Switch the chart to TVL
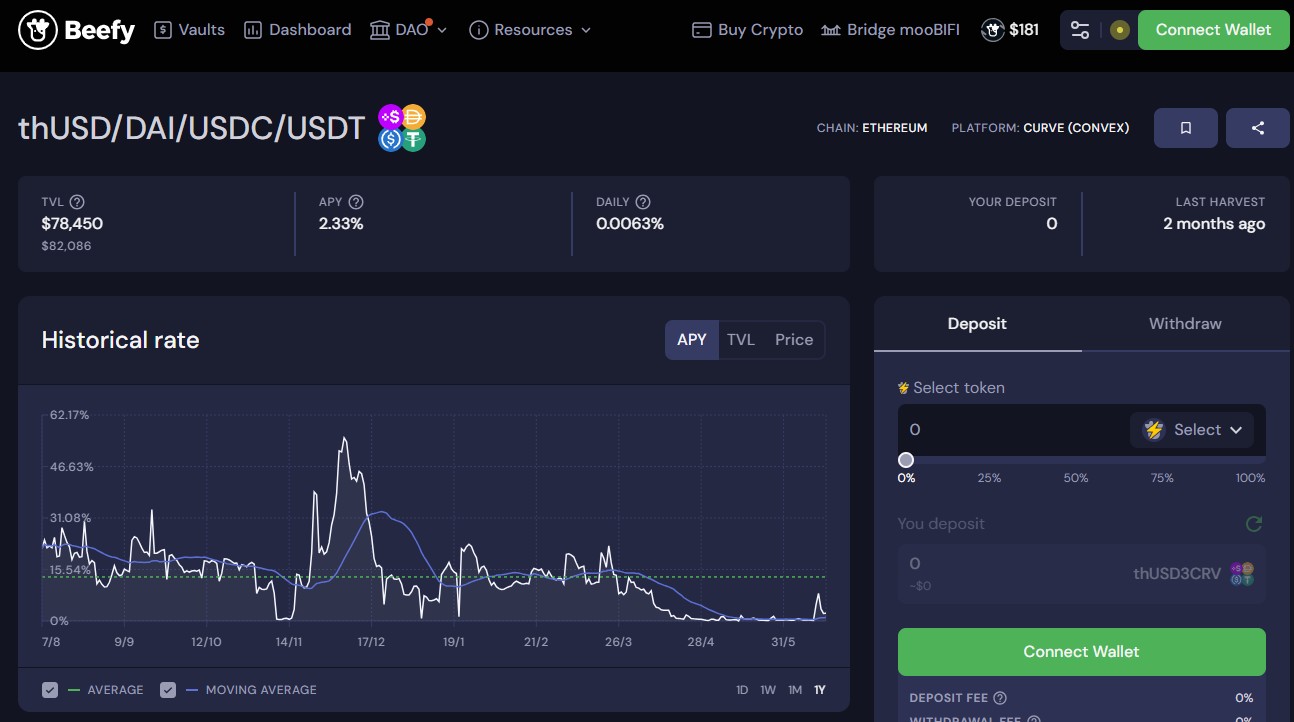This screenshot has width=1294, height=722. point(741,340)
